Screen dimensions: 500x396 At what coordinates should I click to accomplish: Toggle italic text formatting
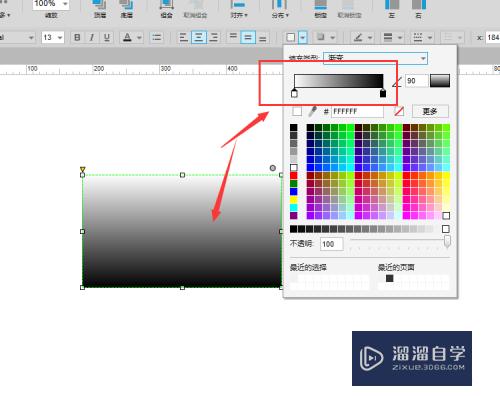click(x=92, y=37)
